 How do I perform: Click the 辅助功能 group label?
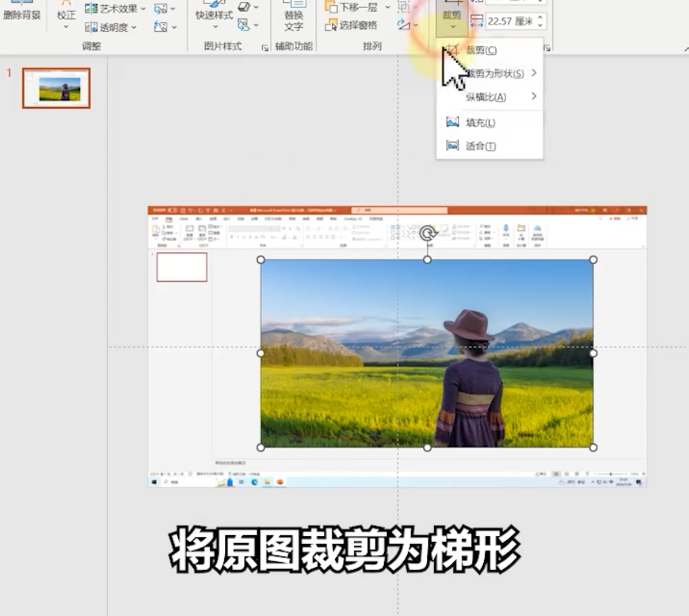tap(294, 46)
